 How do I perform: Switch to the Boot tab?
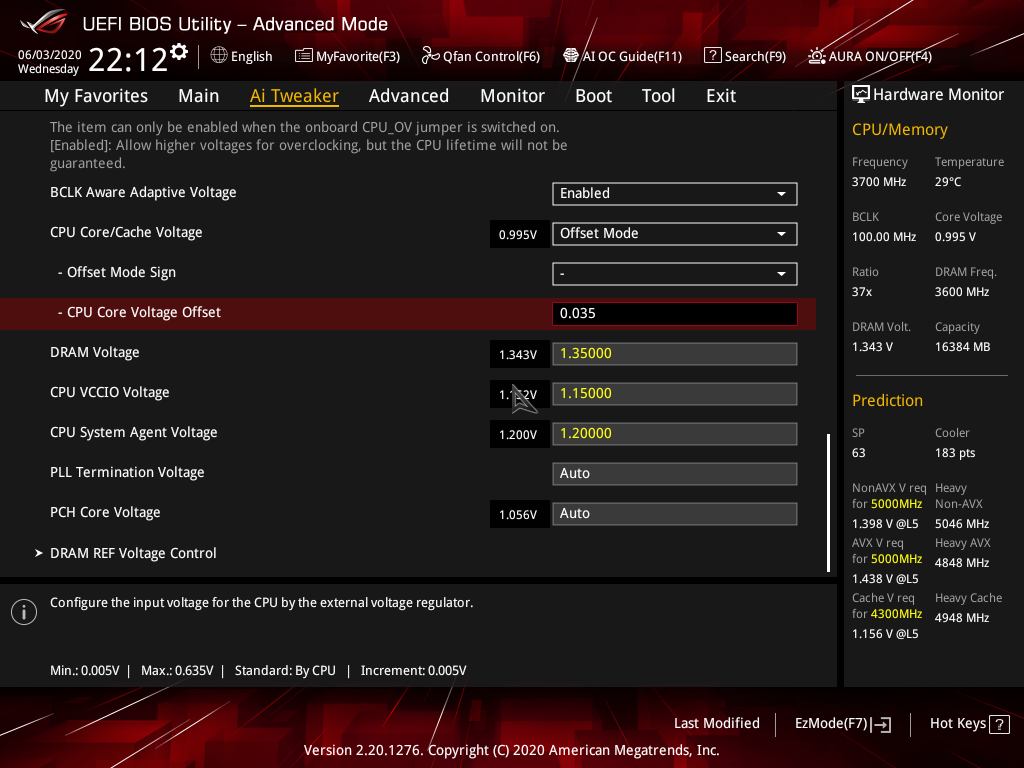point(593,95)
